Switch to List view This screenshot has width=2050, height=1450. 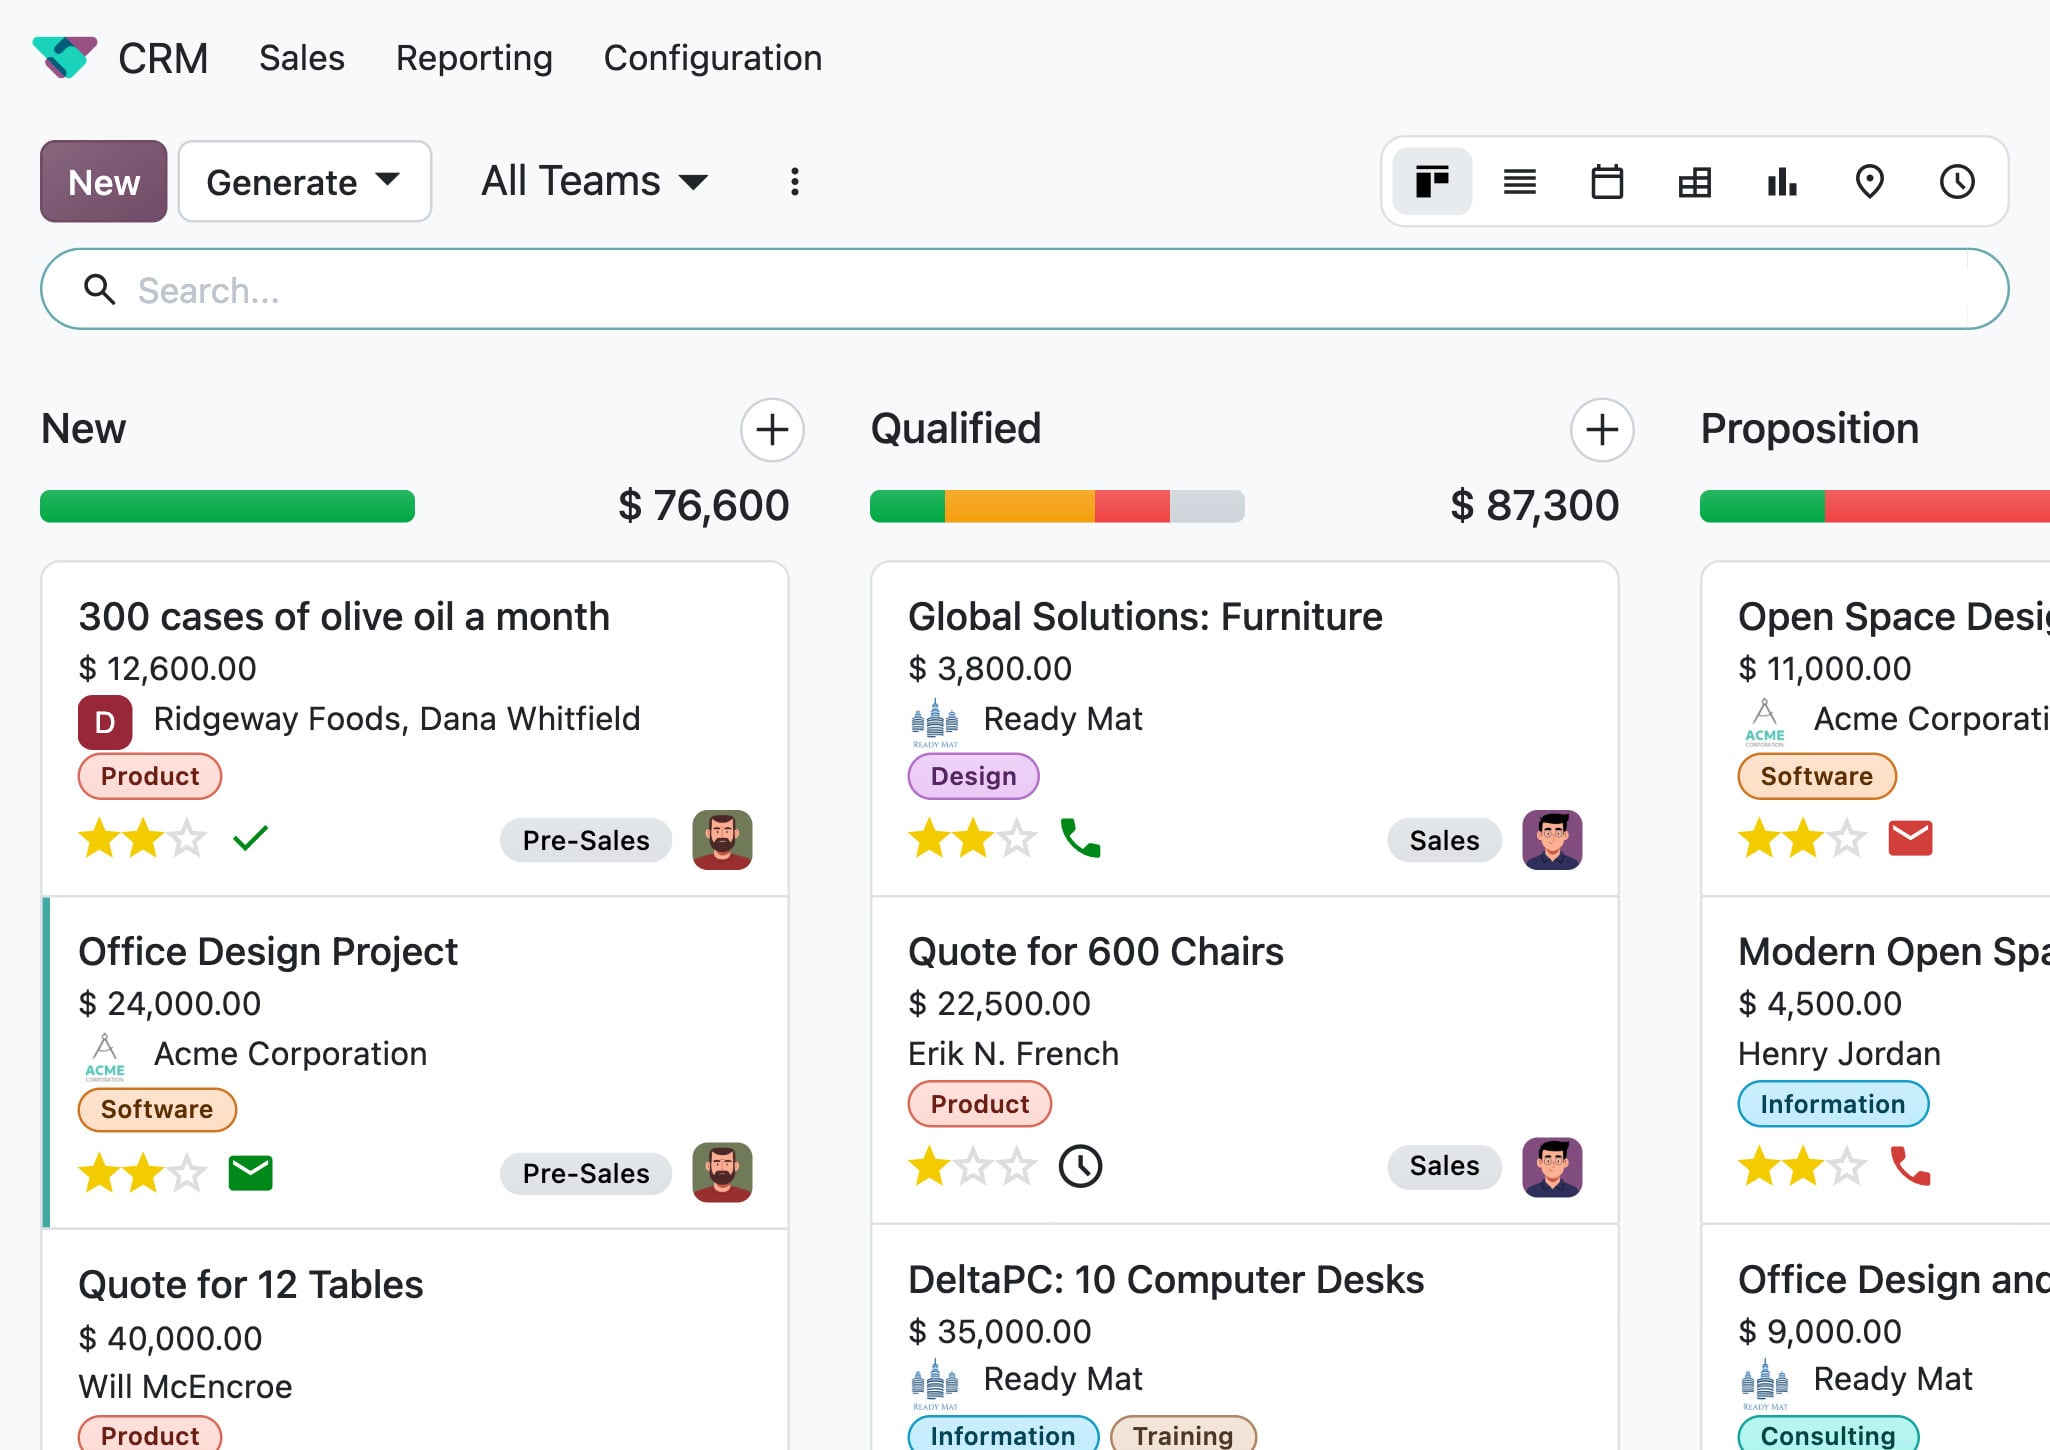coord(1519,182)
